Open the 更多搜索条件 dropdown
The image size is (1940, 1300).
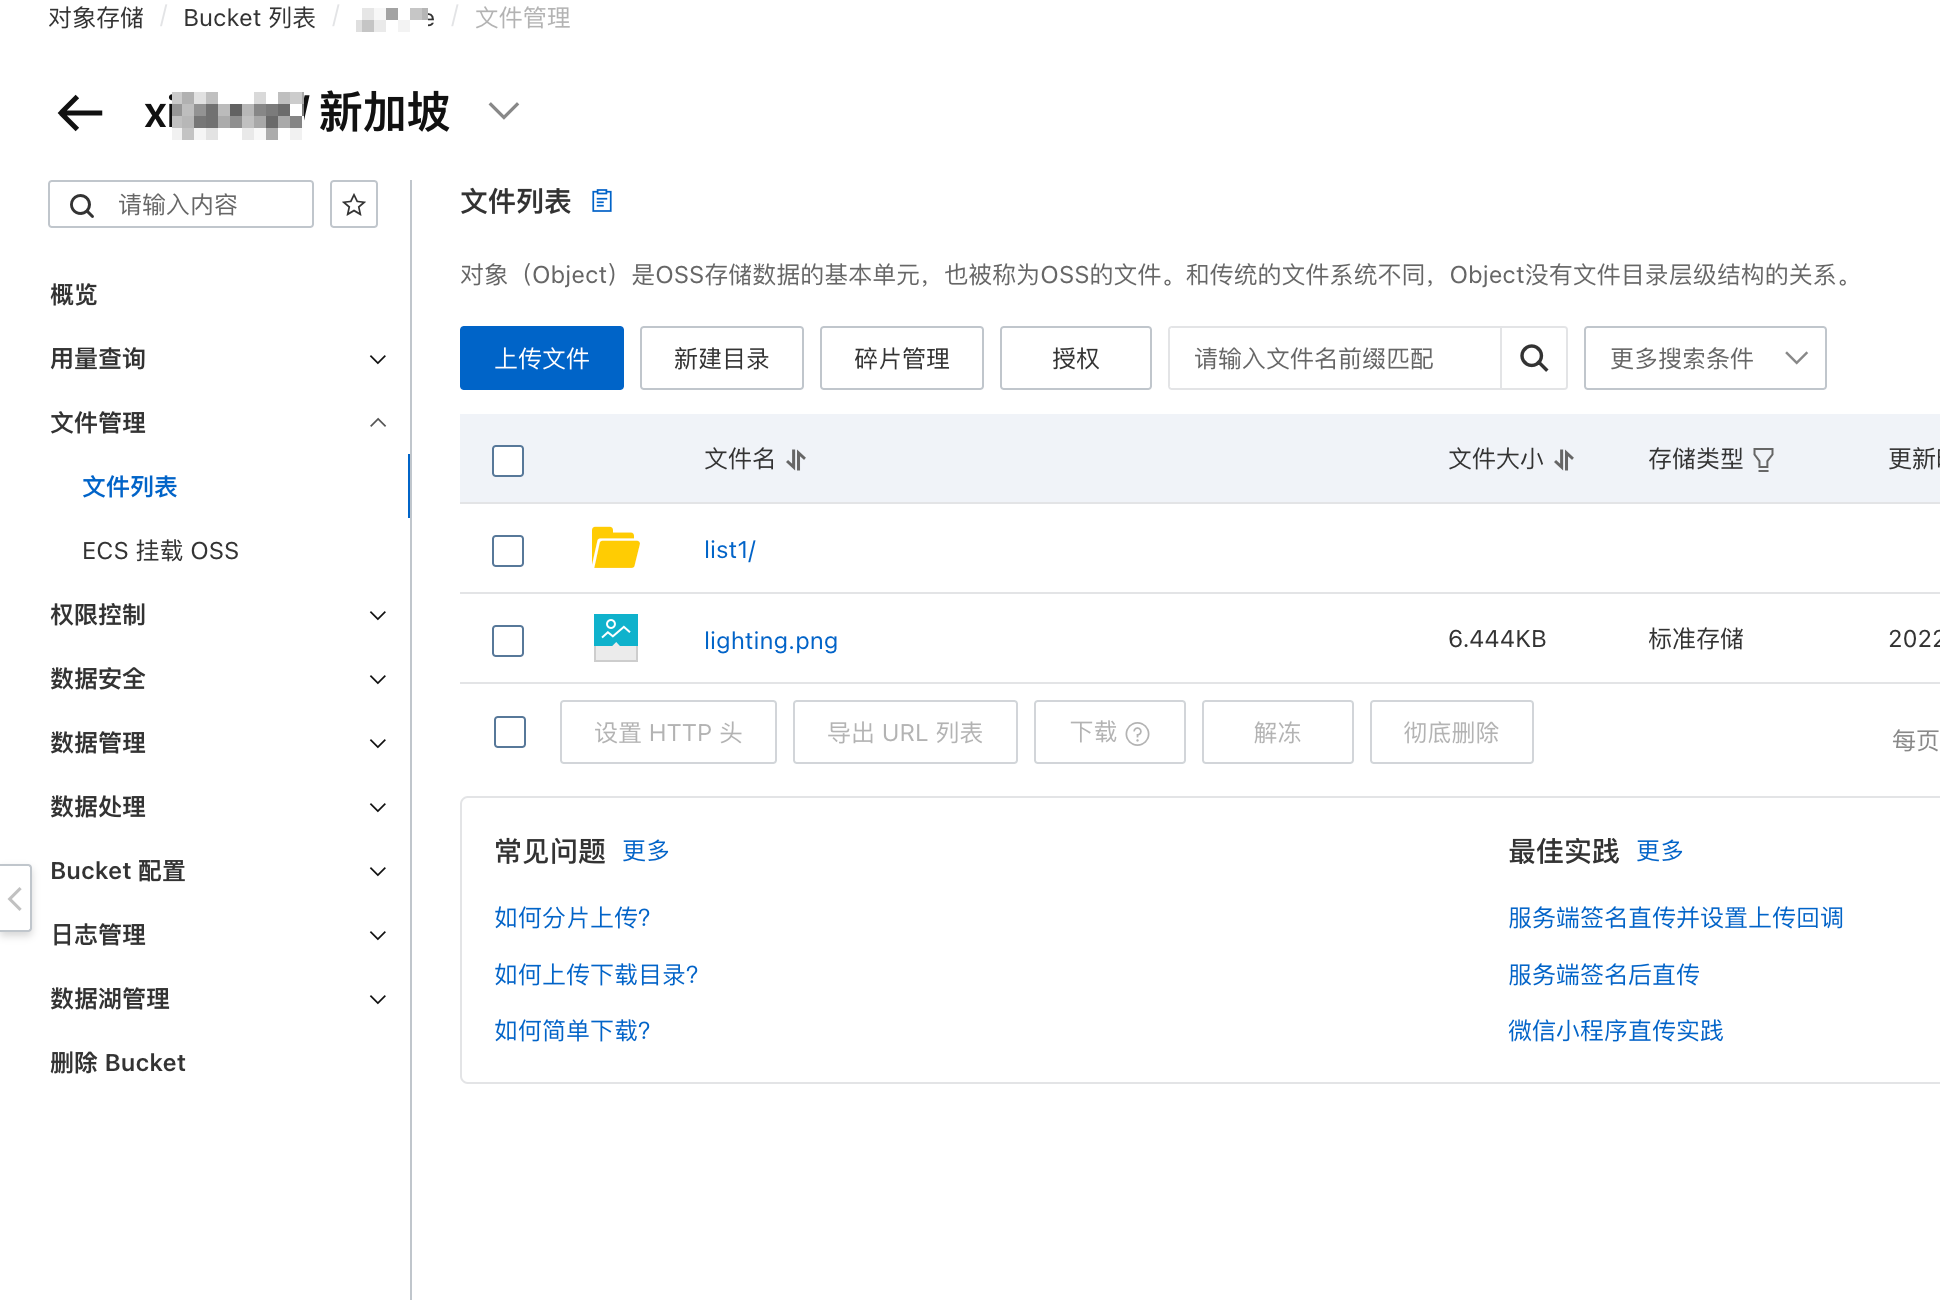click(x=1705, y=358)
